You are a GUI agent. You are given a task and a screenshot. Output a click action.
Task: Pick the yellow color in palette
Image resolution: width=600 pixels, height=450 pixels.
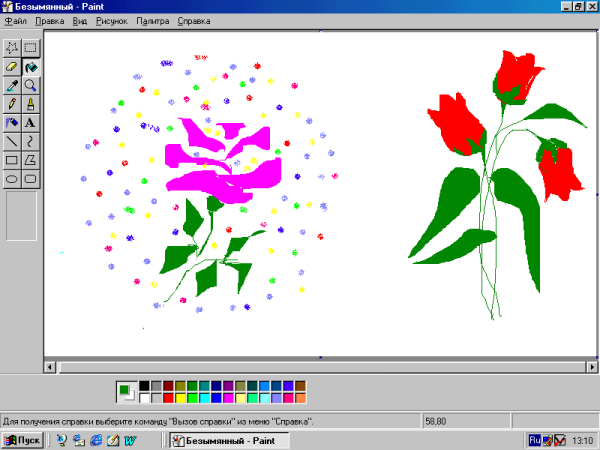click(181, 398)
